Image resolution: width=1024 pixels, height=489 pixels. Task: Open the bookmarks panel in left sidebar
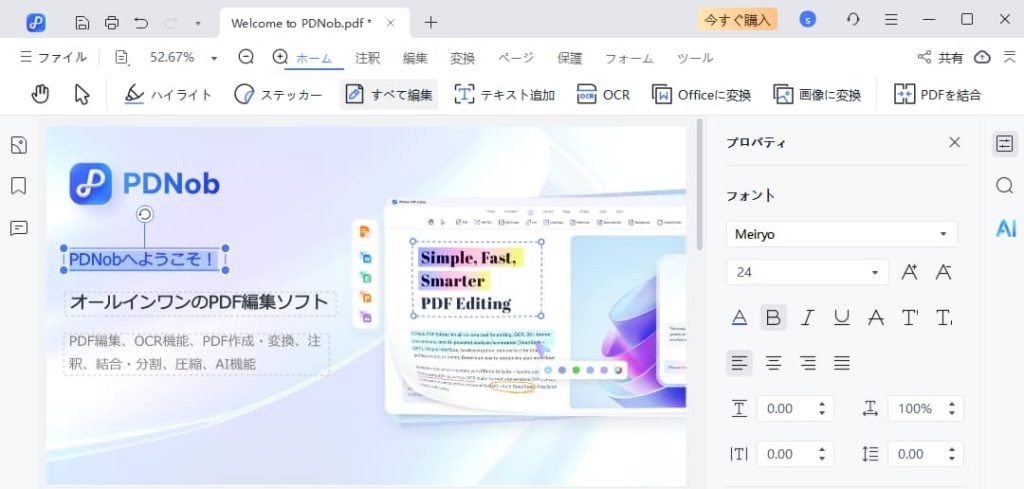tap(19, 186)
